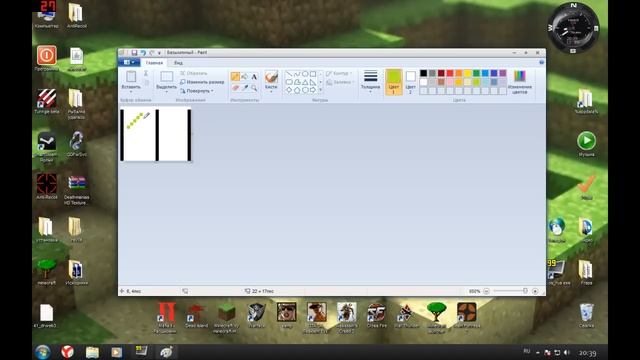Expand the Brushes (Кисти) dropdown arrow

271,92
